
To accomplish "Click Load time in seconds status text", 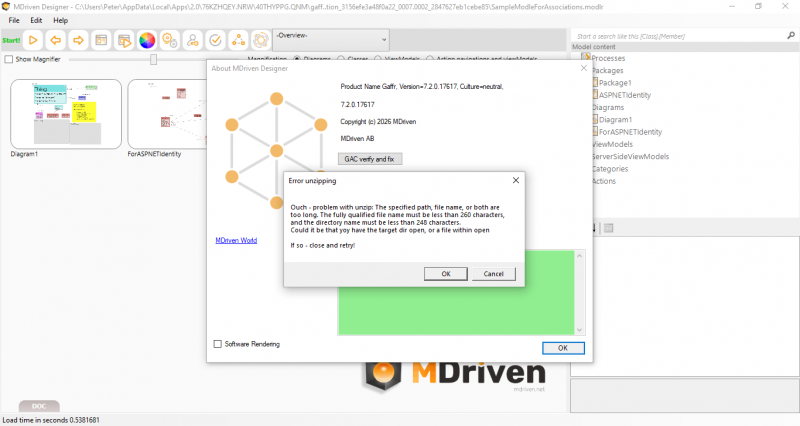I will click(51, 420).
